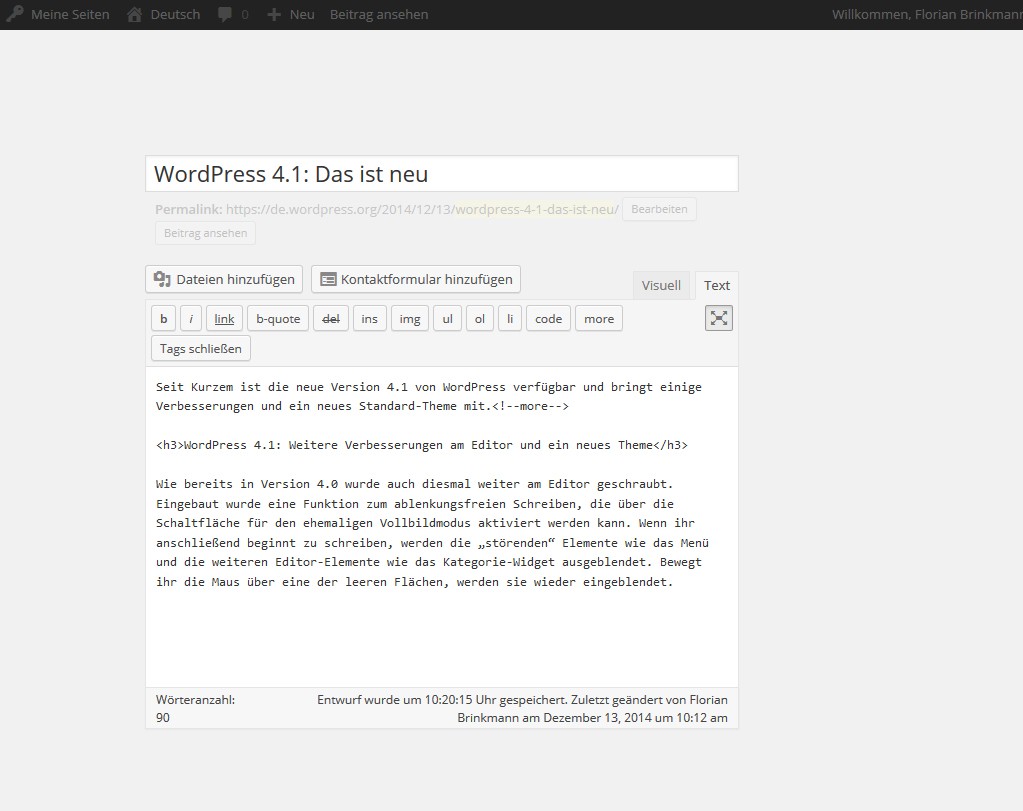Click the Permalink: label

[189, 209]
